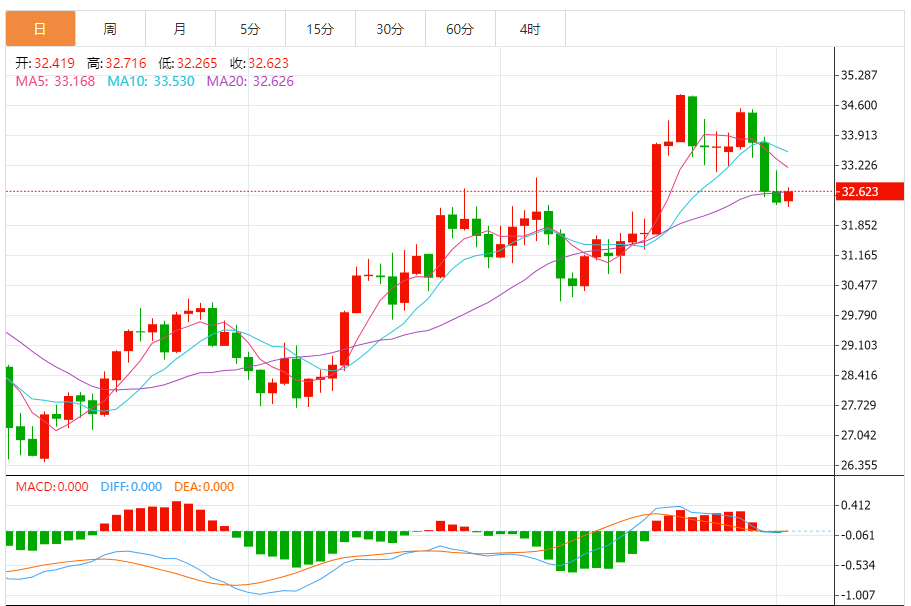Click the tallest red candlestick near 33.9
The image size is (911, 606).
(657, 189)
